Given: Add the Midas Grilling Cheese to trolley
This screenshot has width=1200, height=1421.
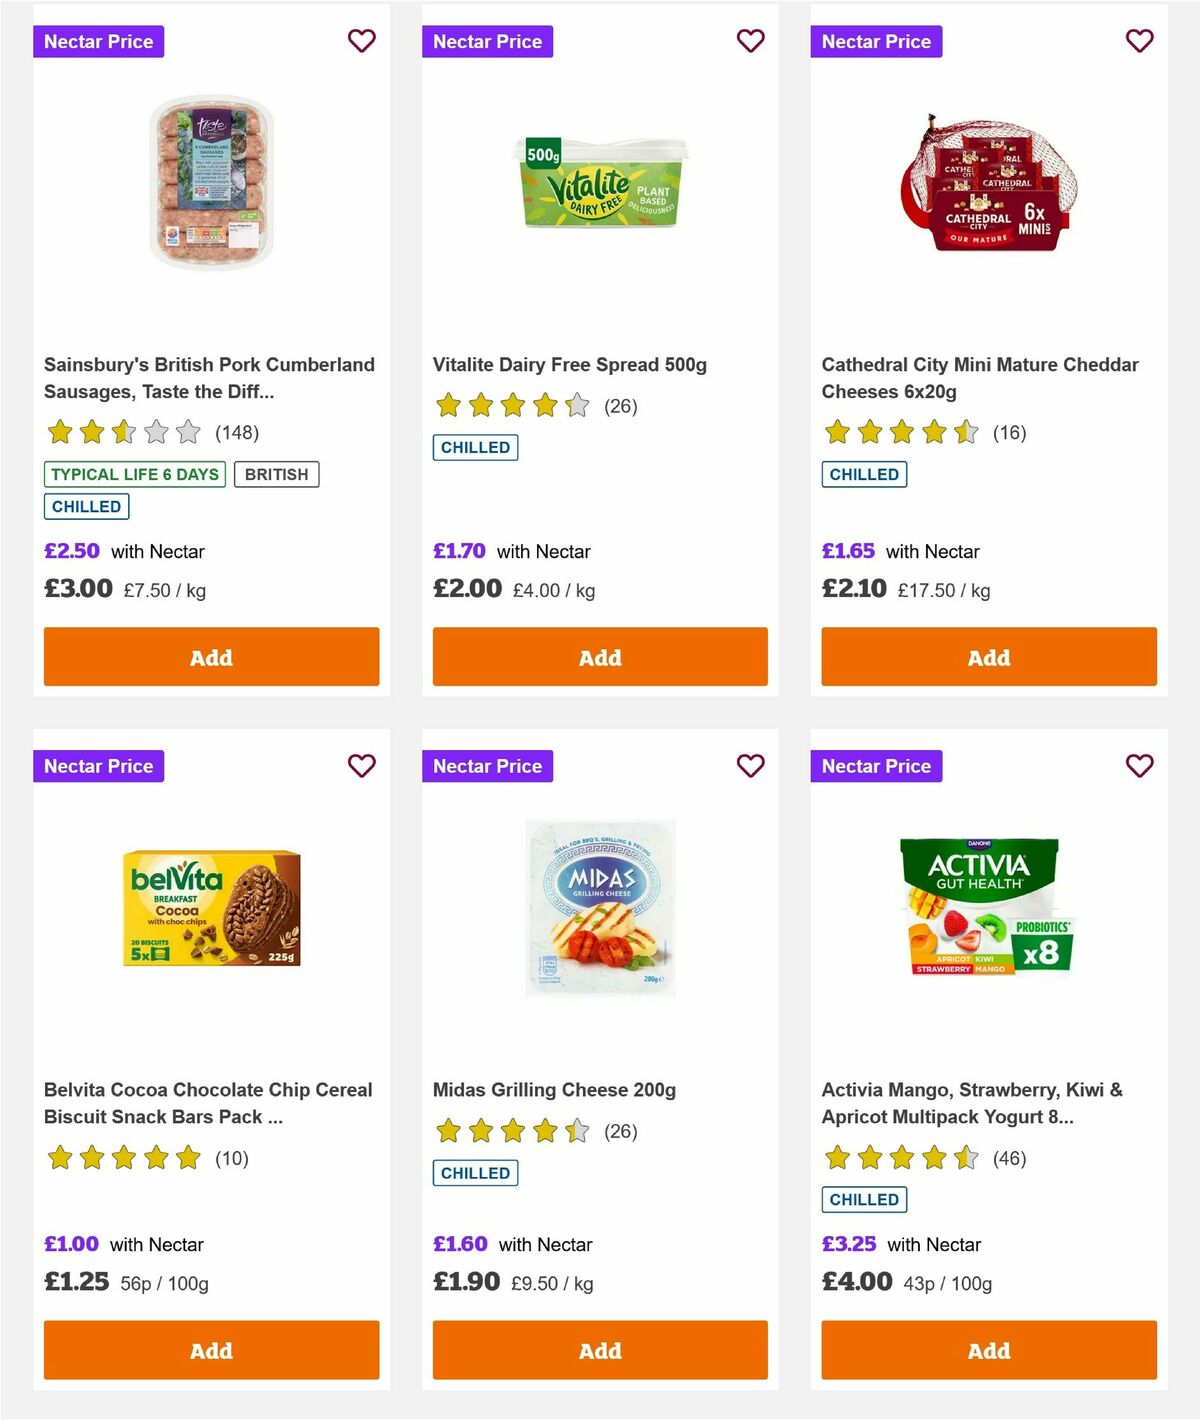Looking at the screenshot, I should click(x=600, y=1350).
